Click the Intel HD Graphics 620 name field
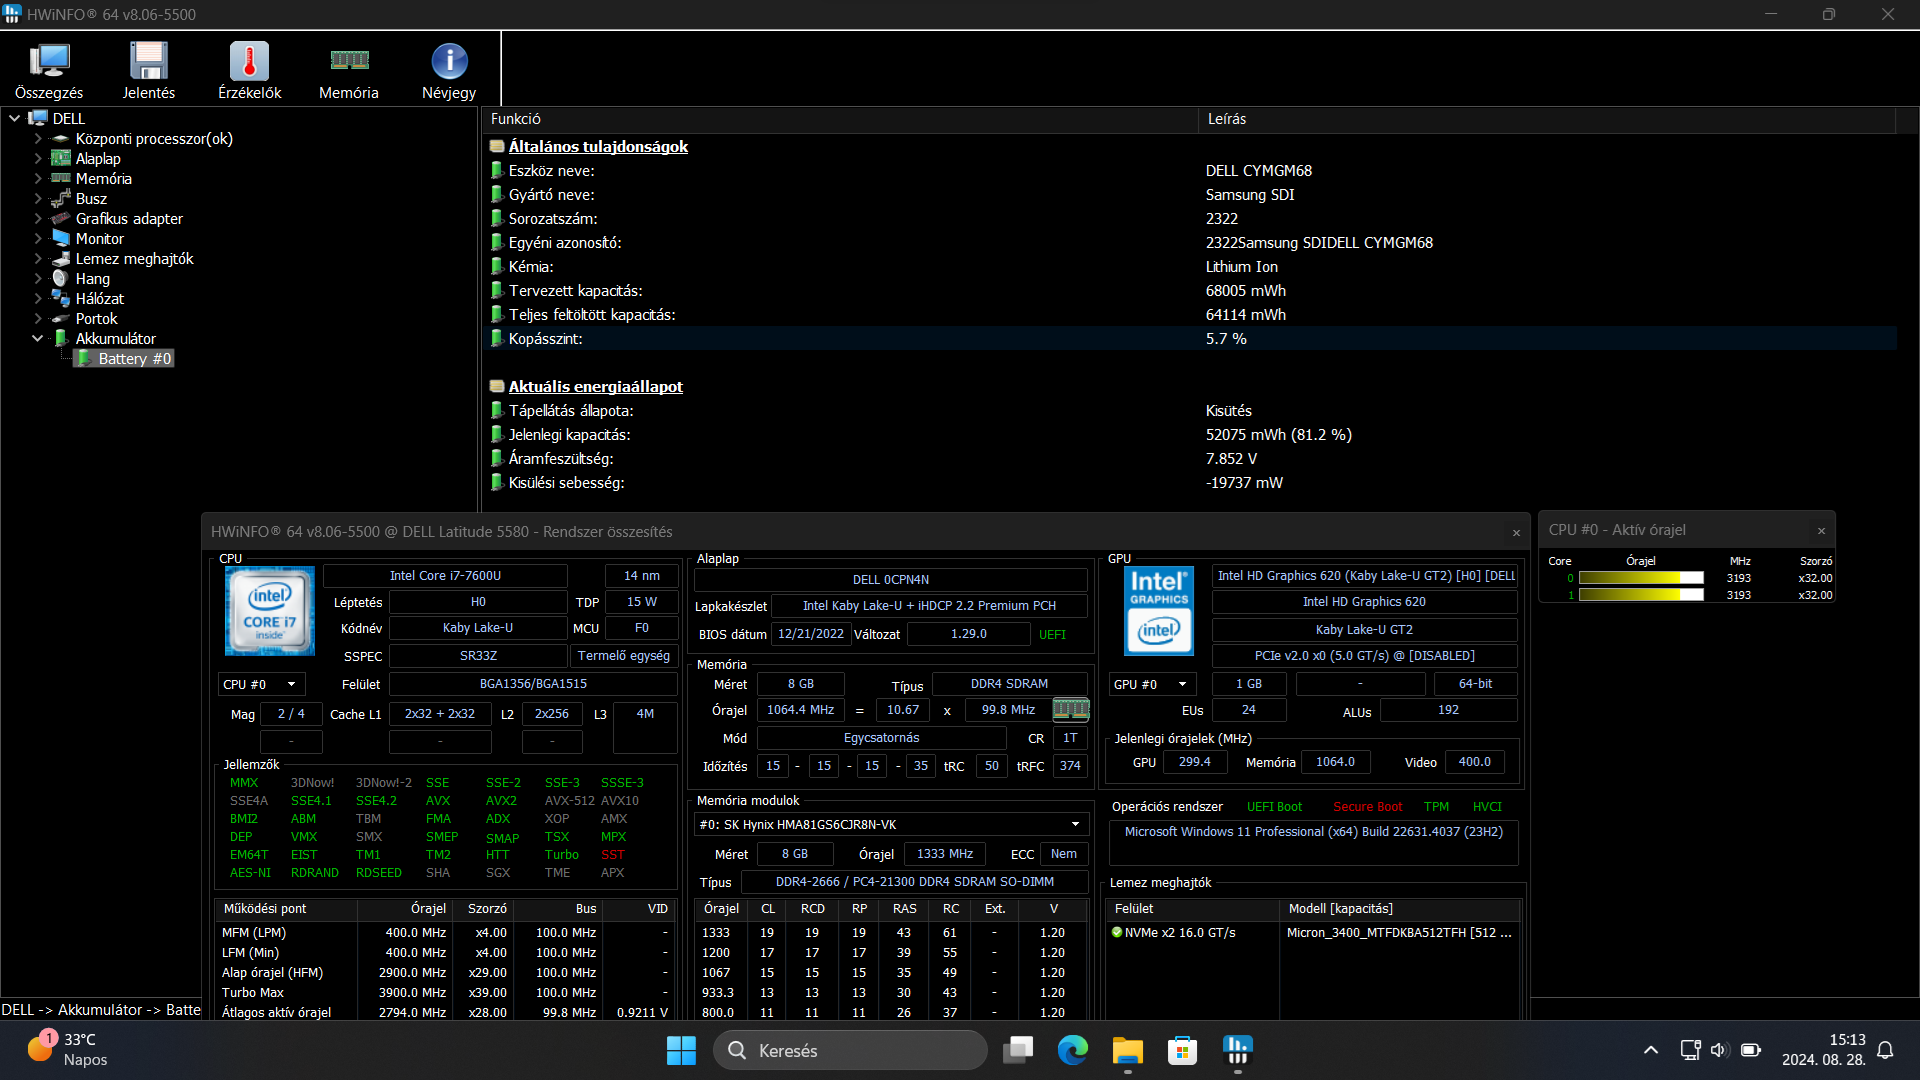The width and height of the screenshot is (1920, 1080). click(1364, 601)
